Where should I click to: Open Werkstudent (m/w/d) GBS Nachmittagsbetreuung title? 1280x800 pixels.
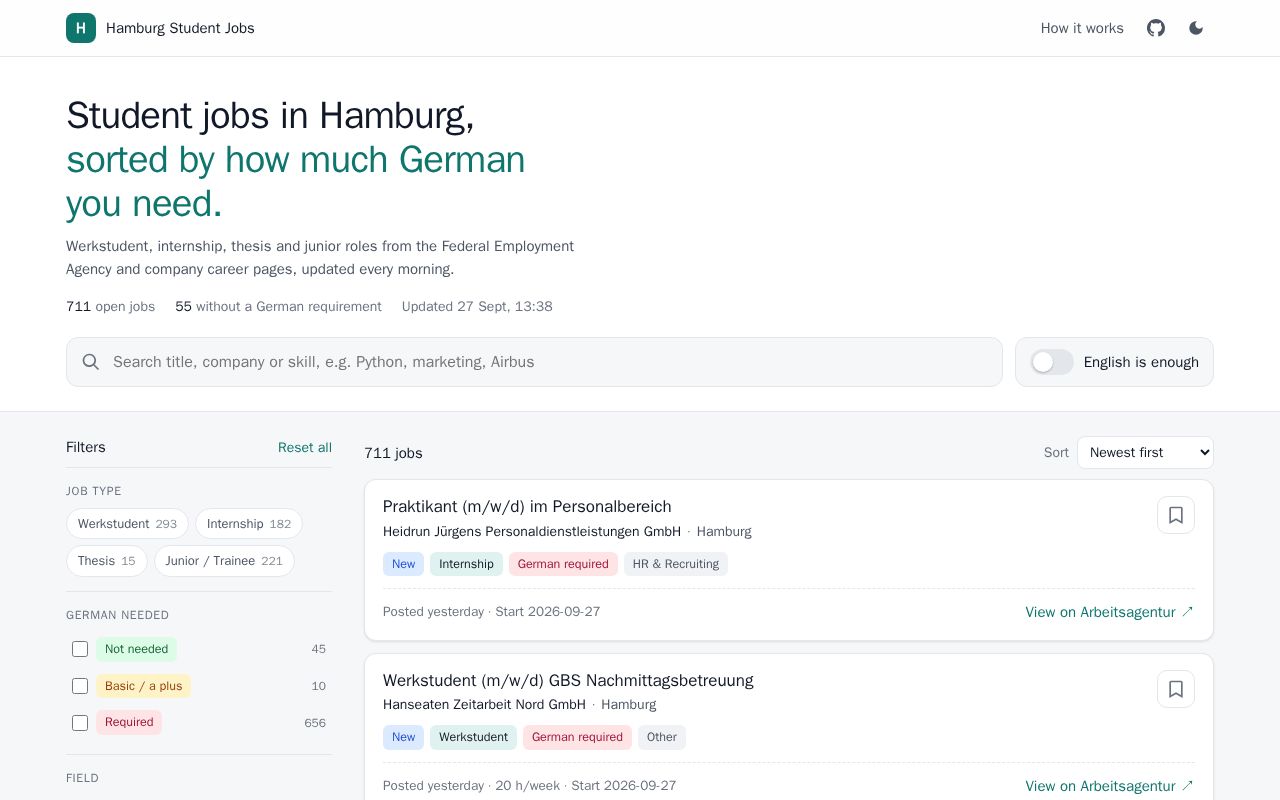(x=568, y=681)
